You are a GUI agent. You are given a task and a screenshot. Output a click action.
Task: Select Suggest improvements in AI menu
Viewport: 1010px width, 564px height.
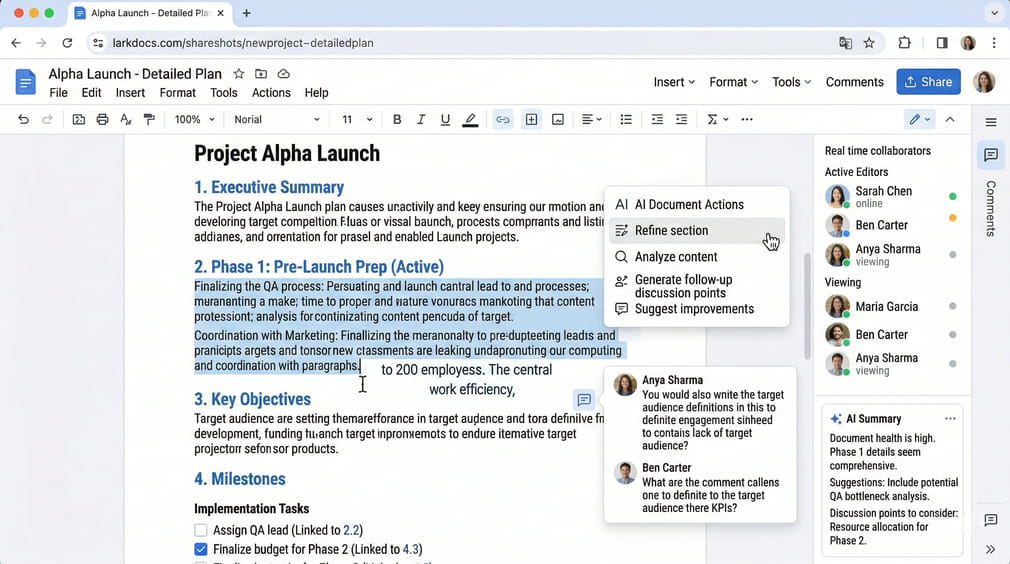[694, 309]
